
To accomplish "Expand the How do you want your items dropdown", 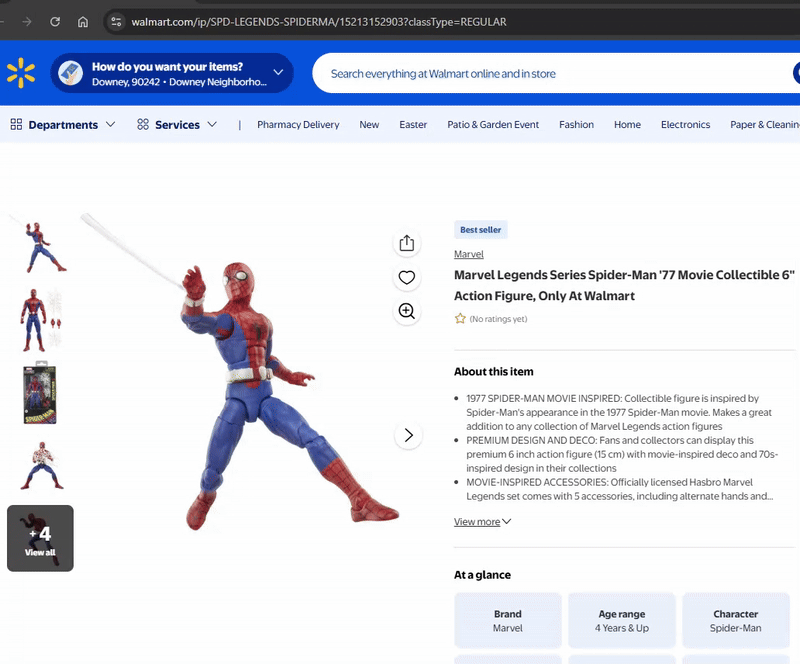I will (x=278, y=72).
